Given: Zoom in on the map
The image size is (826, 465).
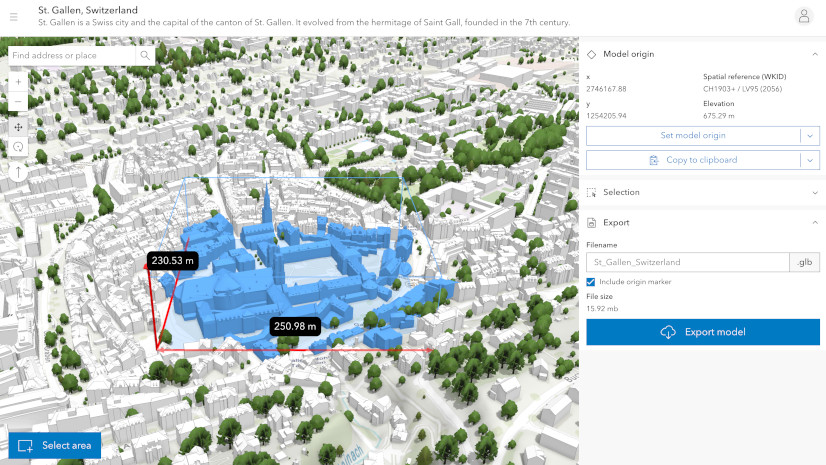Looking at the screenshot, I should [x=18, y=82].
